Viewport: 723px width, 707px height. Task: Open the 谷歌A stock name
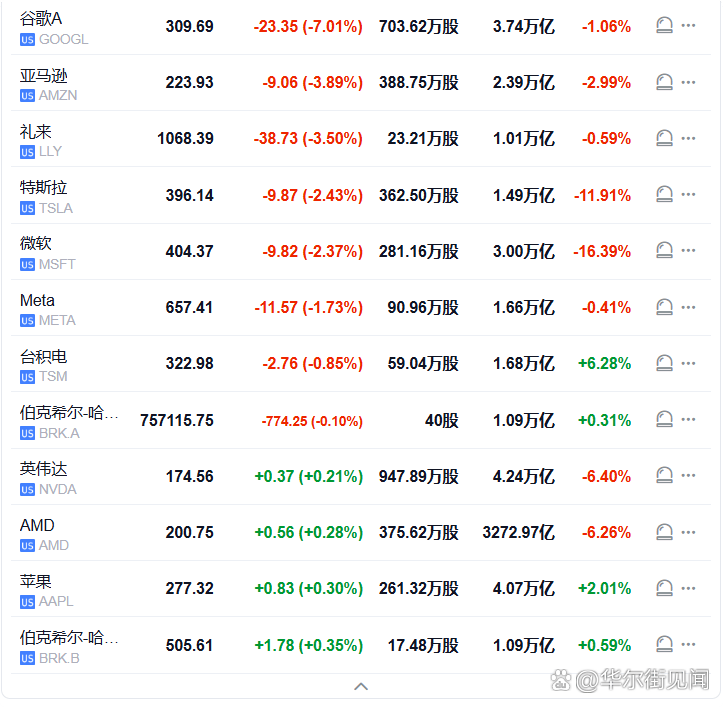point(41,18)
